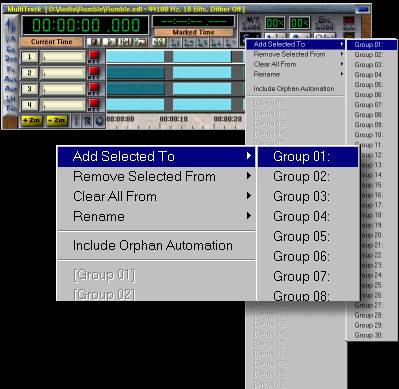Viewport: 399px width, 389px height.
Task: Select the light blue first region on track 1
Action: tap(136, 57)
